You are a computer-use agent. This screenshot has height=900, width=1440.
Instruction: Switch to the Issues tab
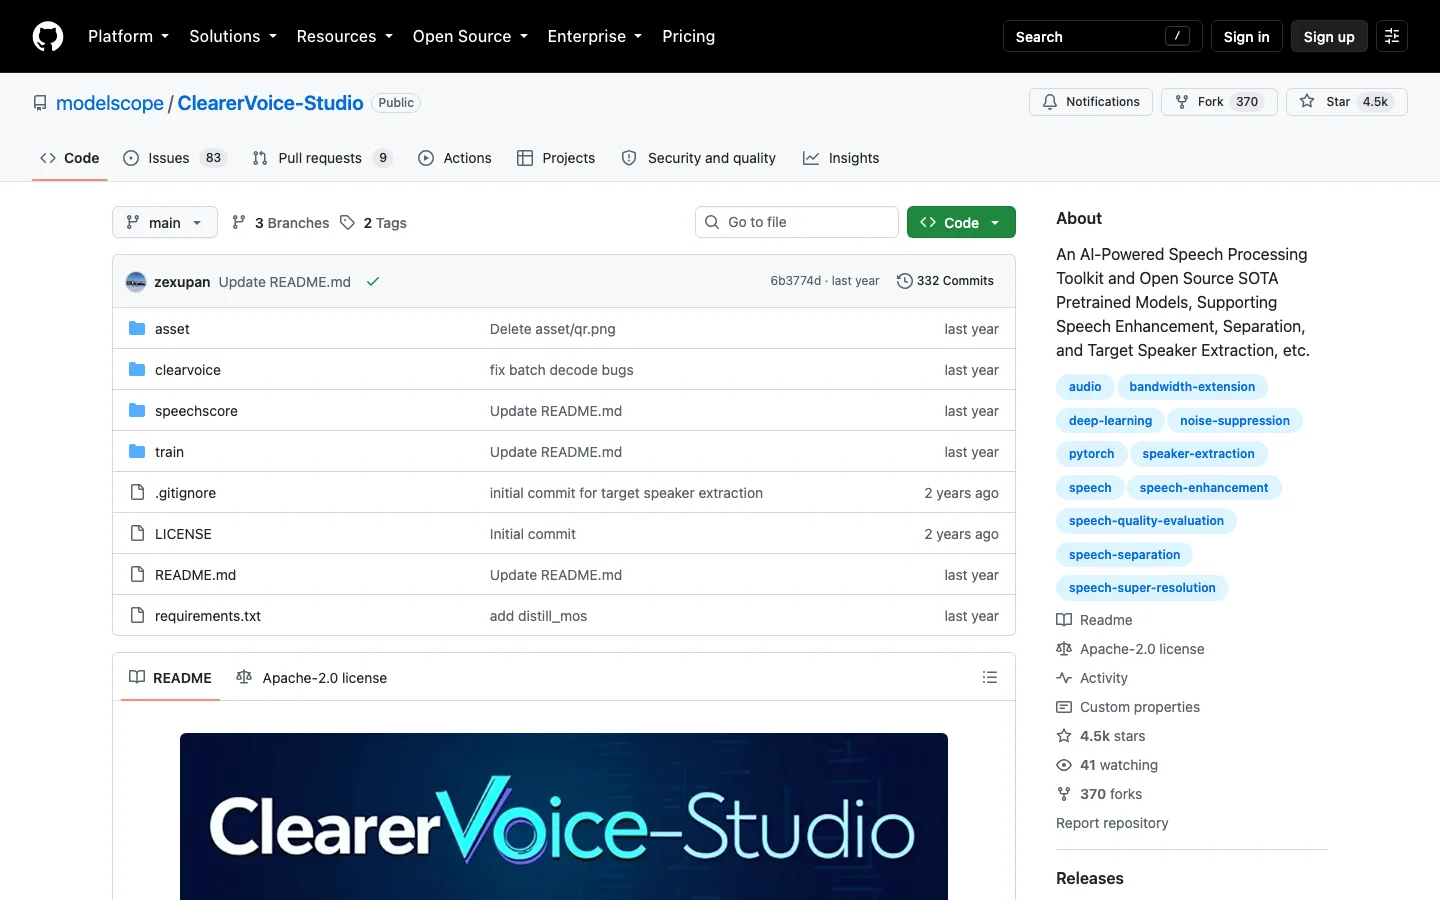pyautogui.click(x=175, y=158)
